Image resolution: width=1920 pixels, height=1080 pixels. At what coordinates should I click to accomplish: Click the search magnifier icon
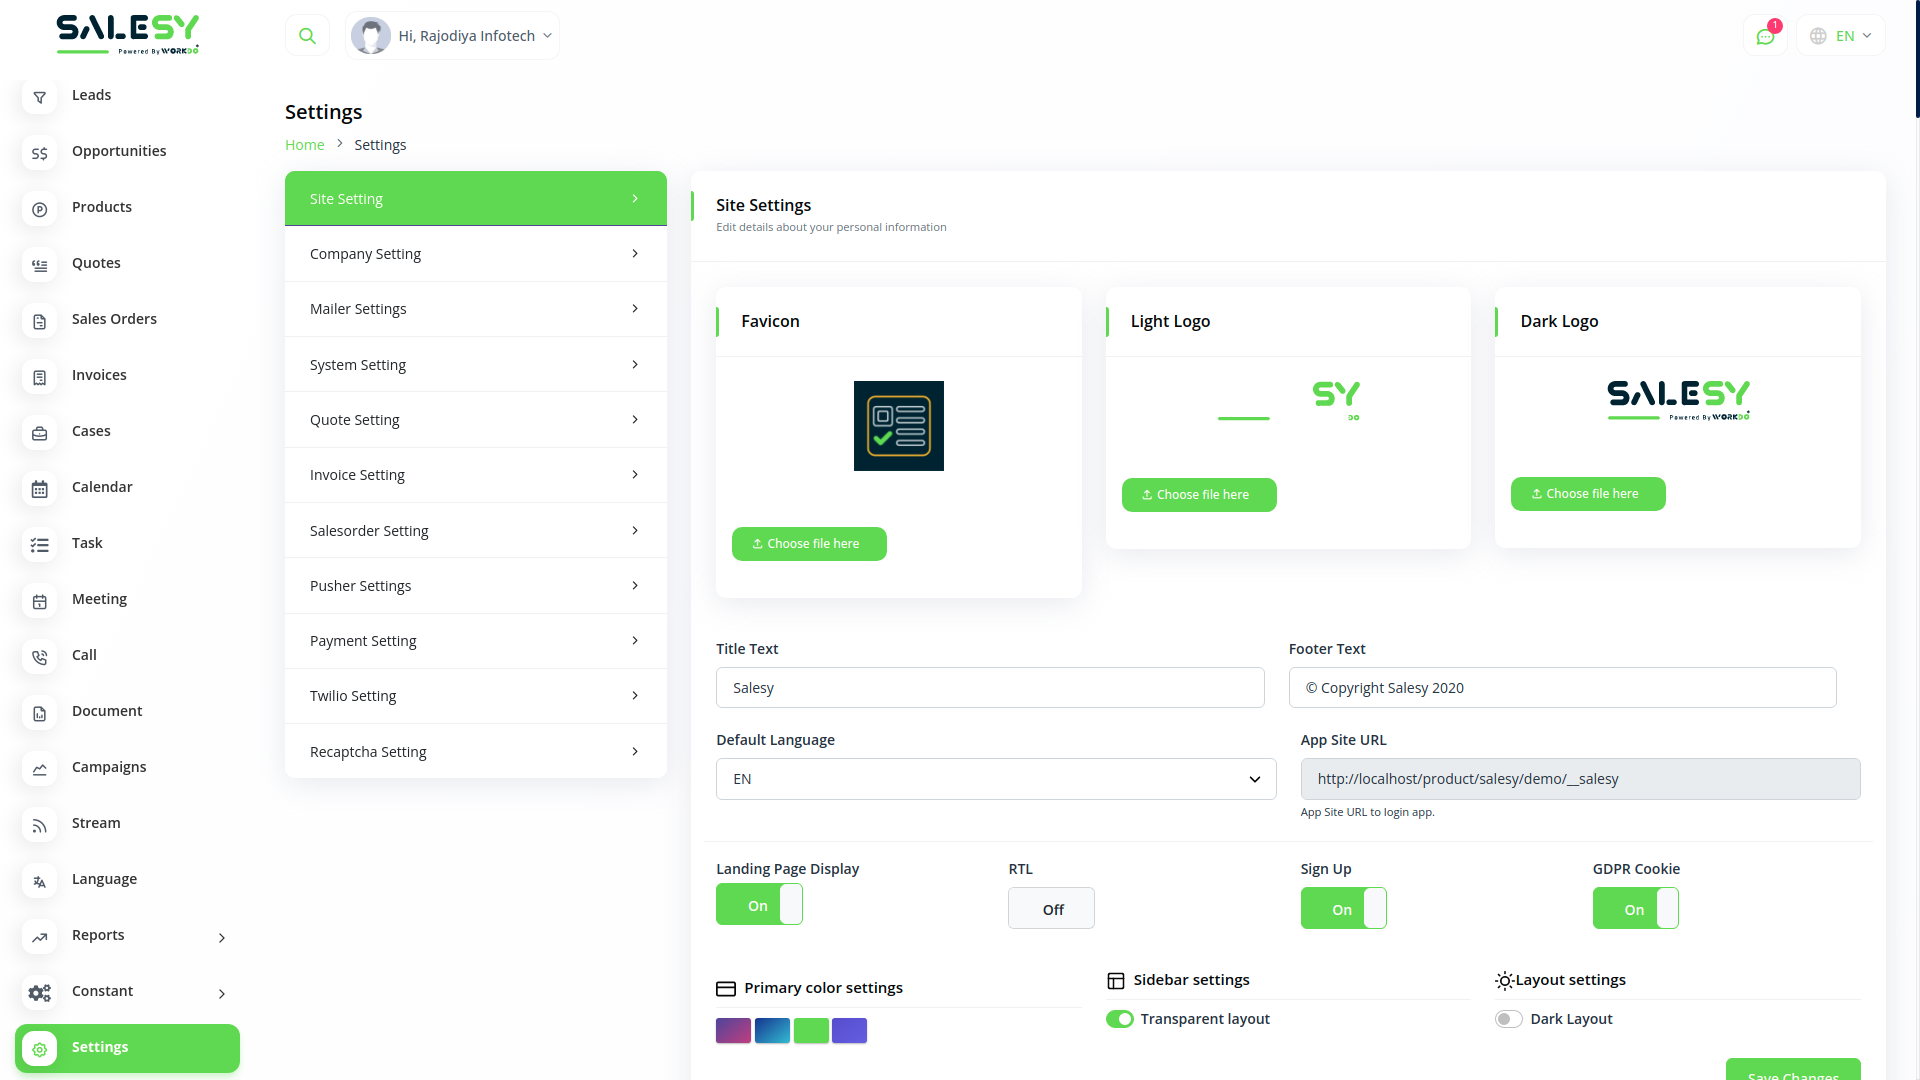(307, 36)
